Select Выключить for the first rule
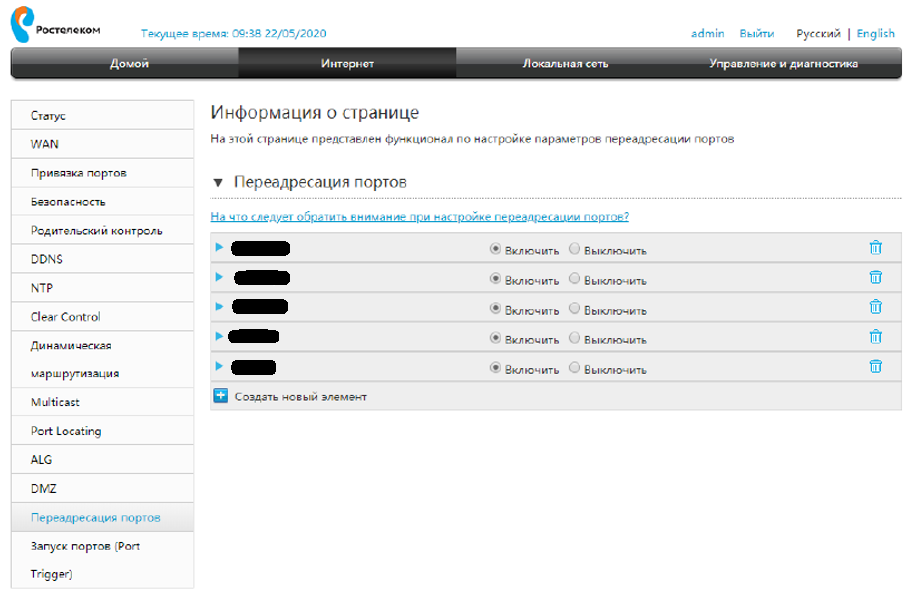Image resolution: width=917 pixels, height=602 pixels. click(574, 249)
